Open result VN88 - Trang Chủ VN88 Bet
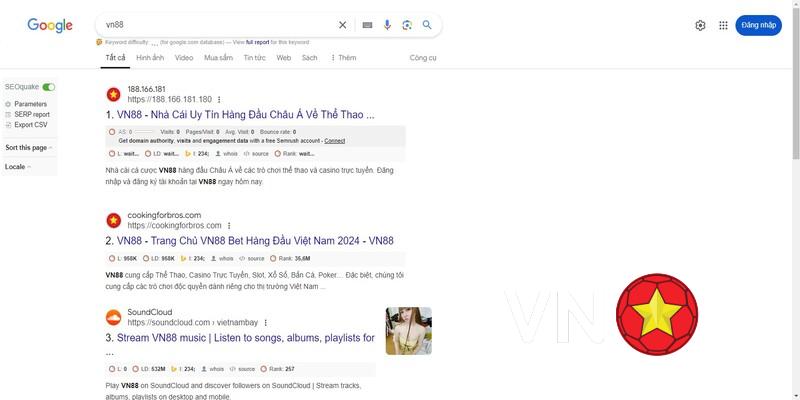The height and width of the screenshot is (400, 800). [255, 241]
